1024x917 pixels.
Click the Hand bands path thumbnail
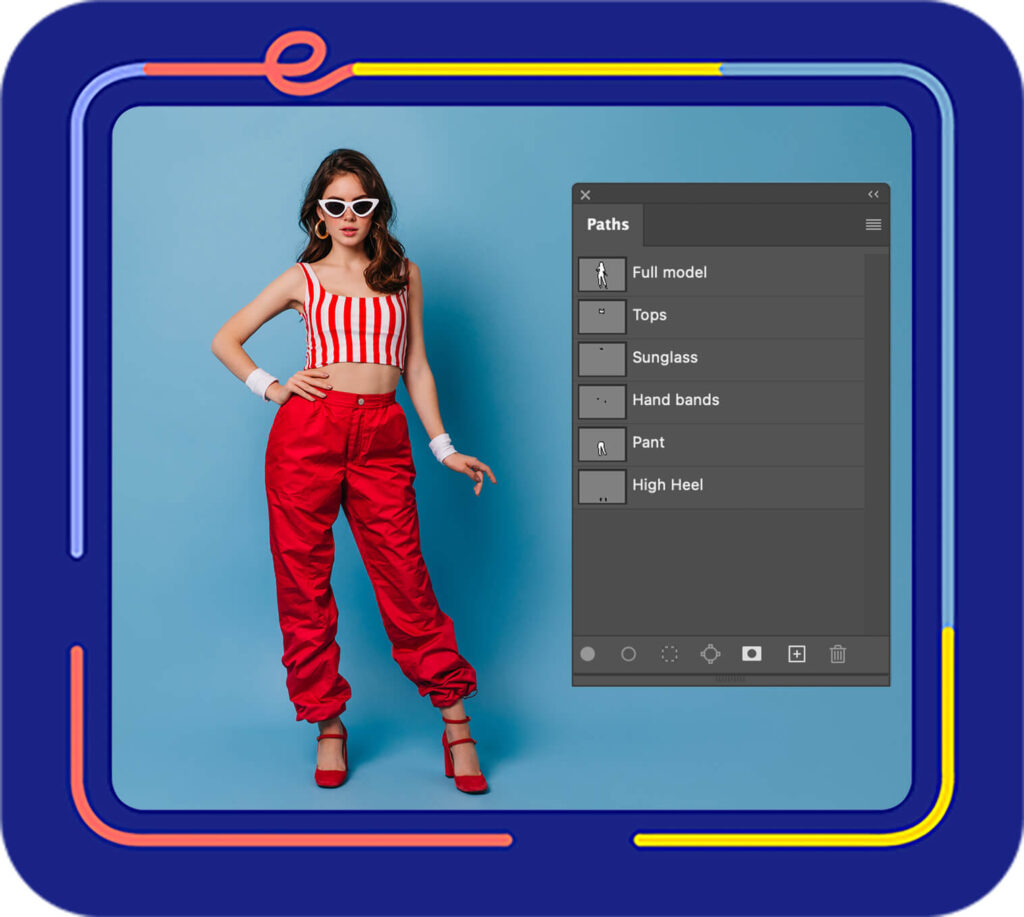pos(601,401)
